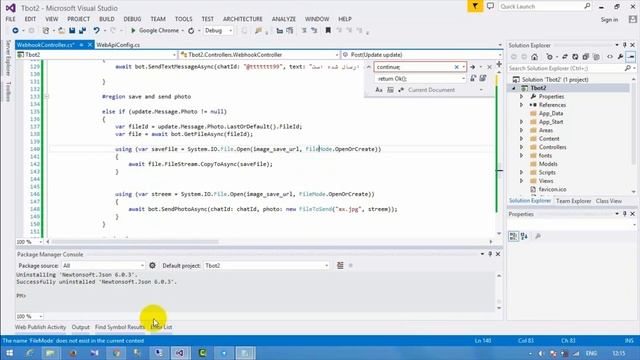Click the bookmark toggle icon in toolbar
640x360 pixels.
(328, 31)
